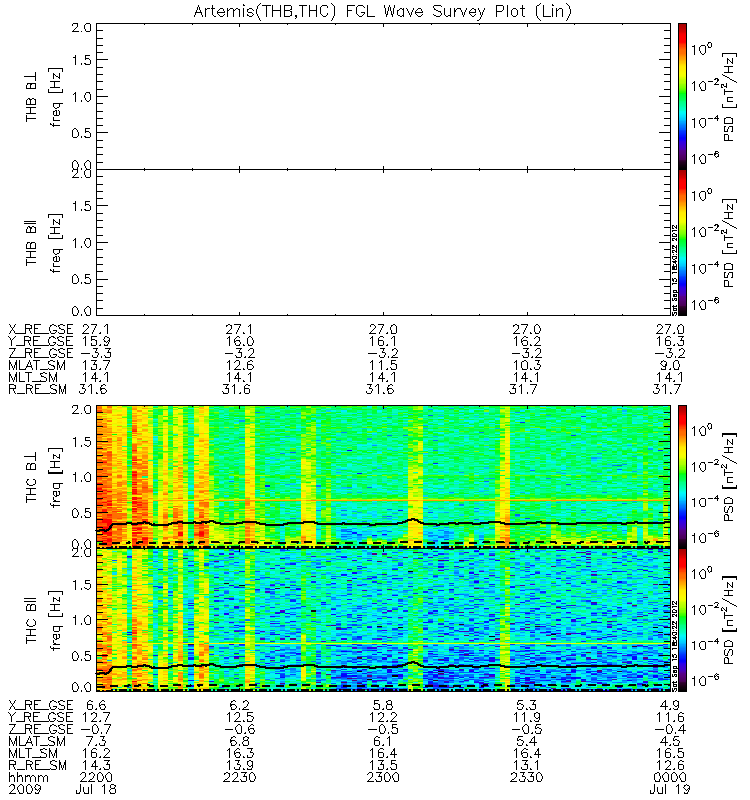750x800 pixels.
Task: Click the year label '2009'
Action: (25, 789)
